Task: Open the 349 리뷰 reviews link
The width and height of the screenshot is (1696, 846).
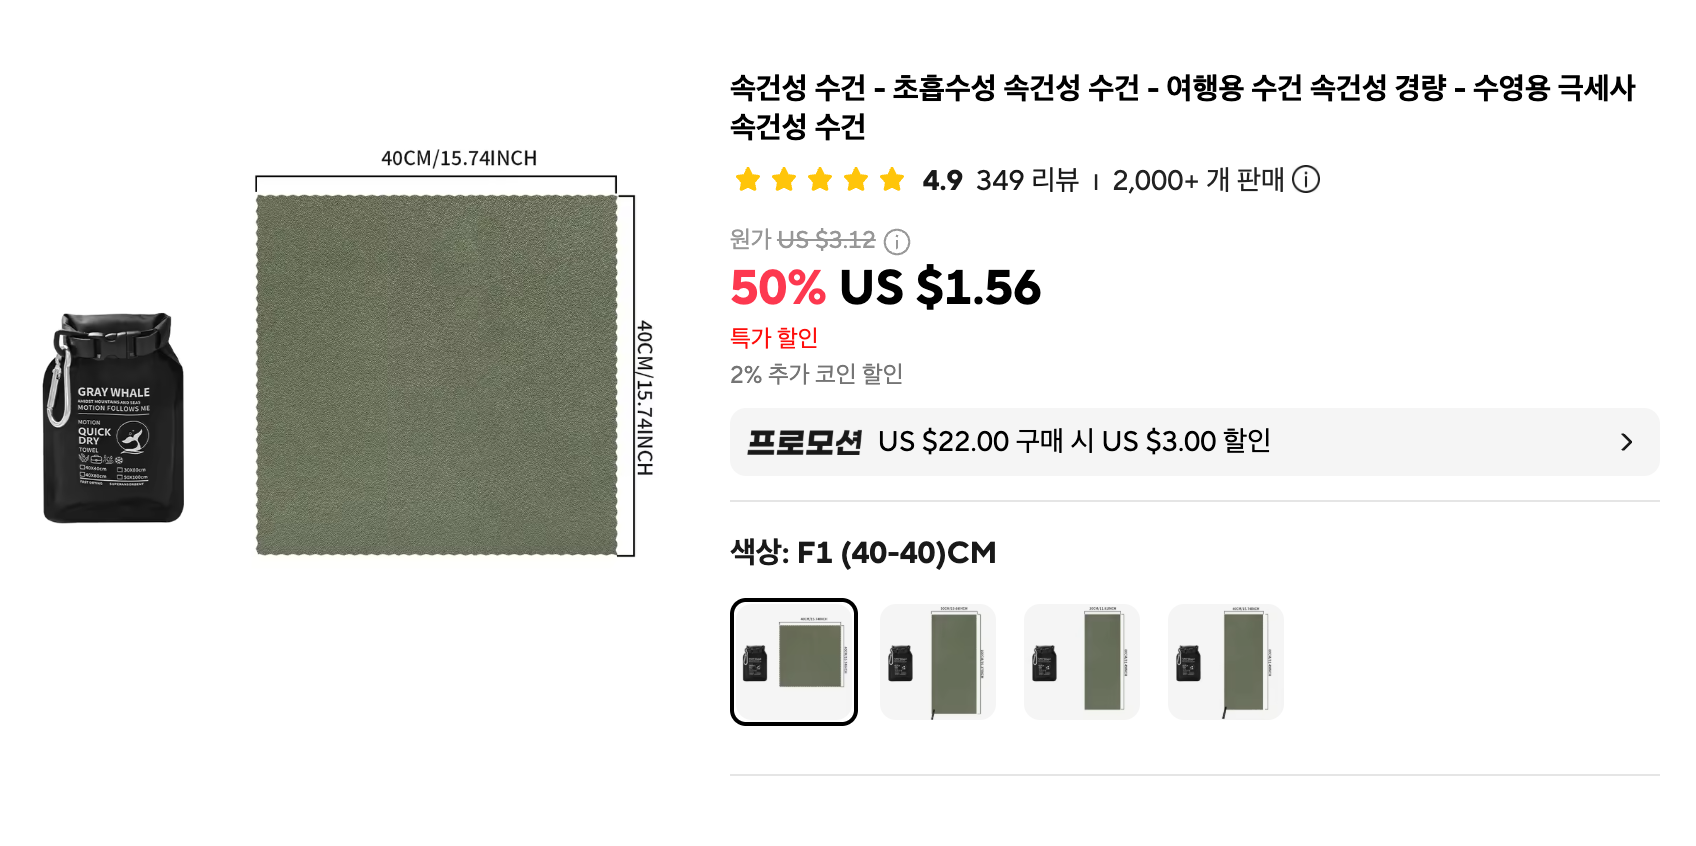Action: [x=1027, y=180]
